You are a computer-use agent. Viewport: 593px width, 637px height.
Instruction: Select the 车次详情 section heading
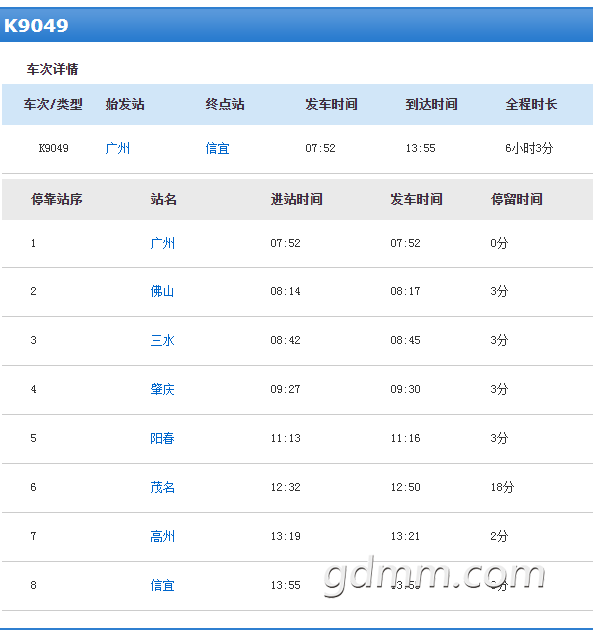[x=52, y=69]
